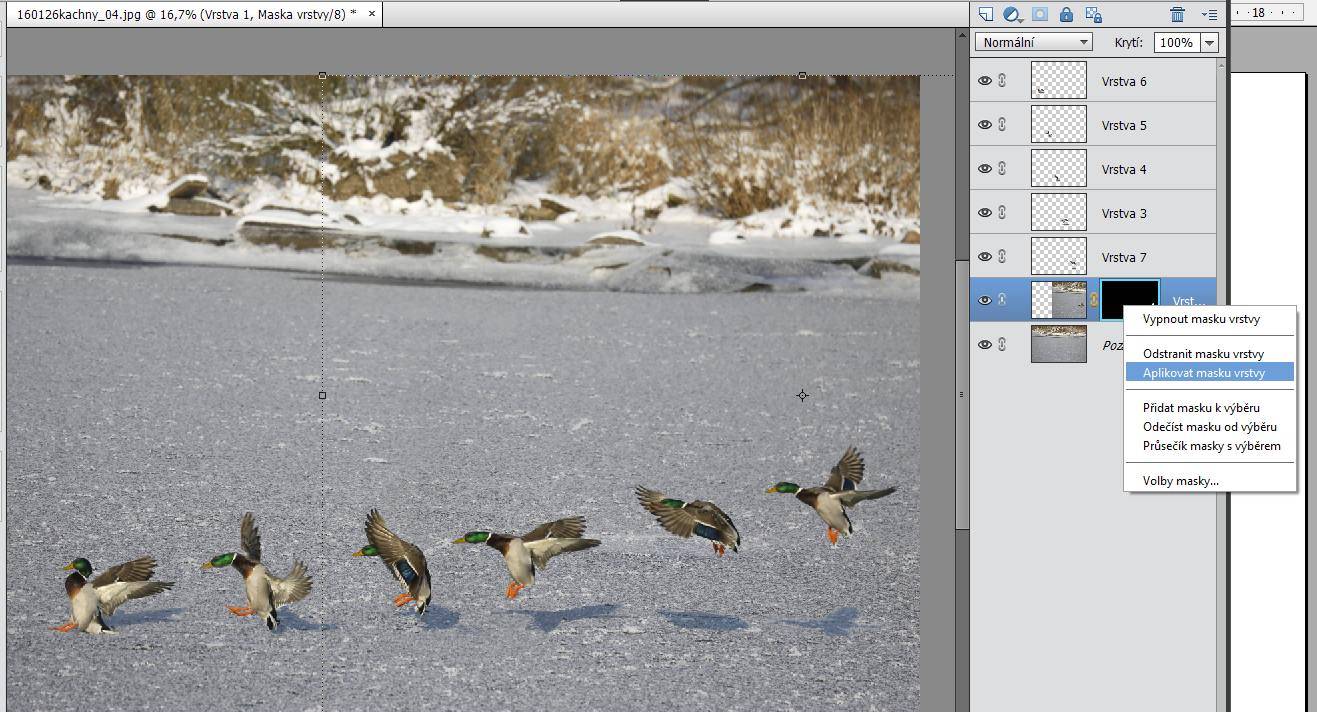Click the mask link icon on Vrstva 1
Screen dimensions: 1317x712
1094,300
